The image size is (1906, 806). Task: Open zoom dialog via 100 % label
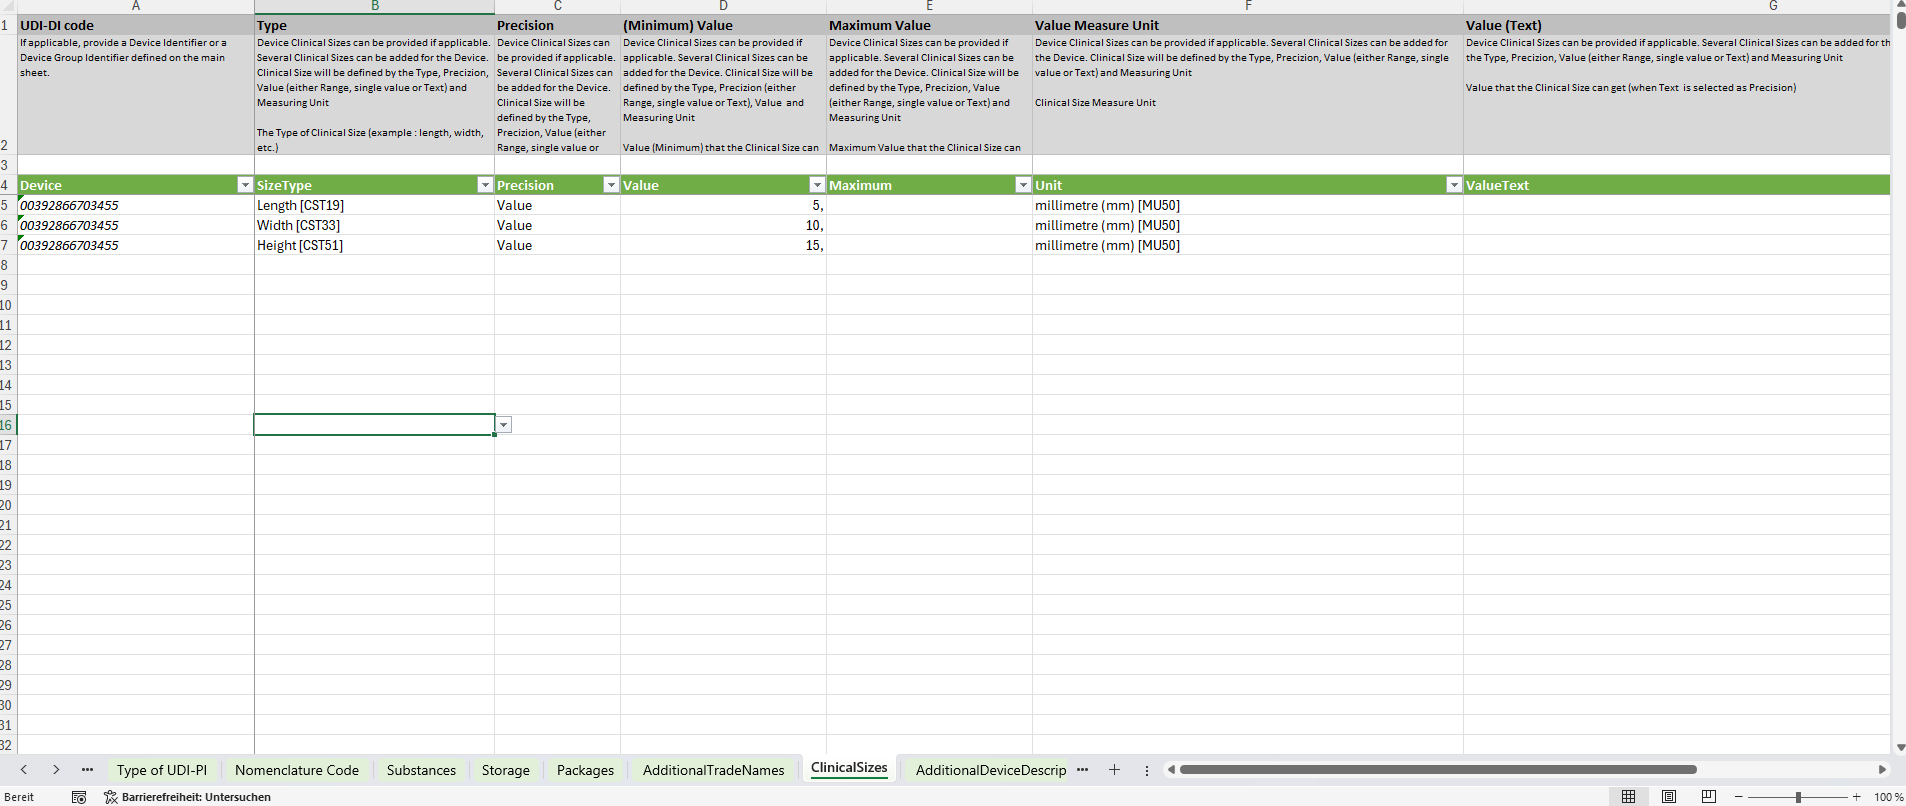(x=1888, y=797)
